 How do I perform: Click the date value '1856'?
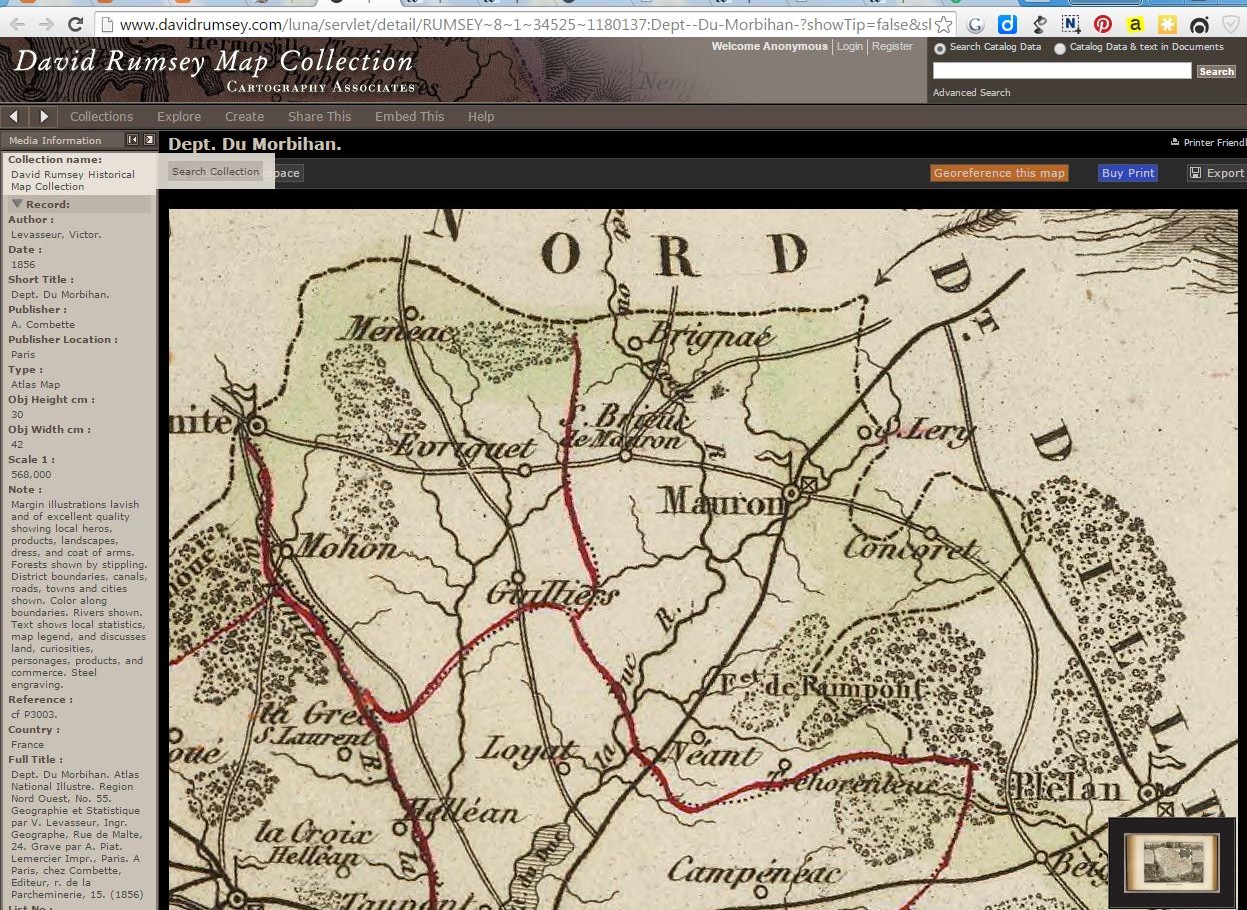pos(23,264)
